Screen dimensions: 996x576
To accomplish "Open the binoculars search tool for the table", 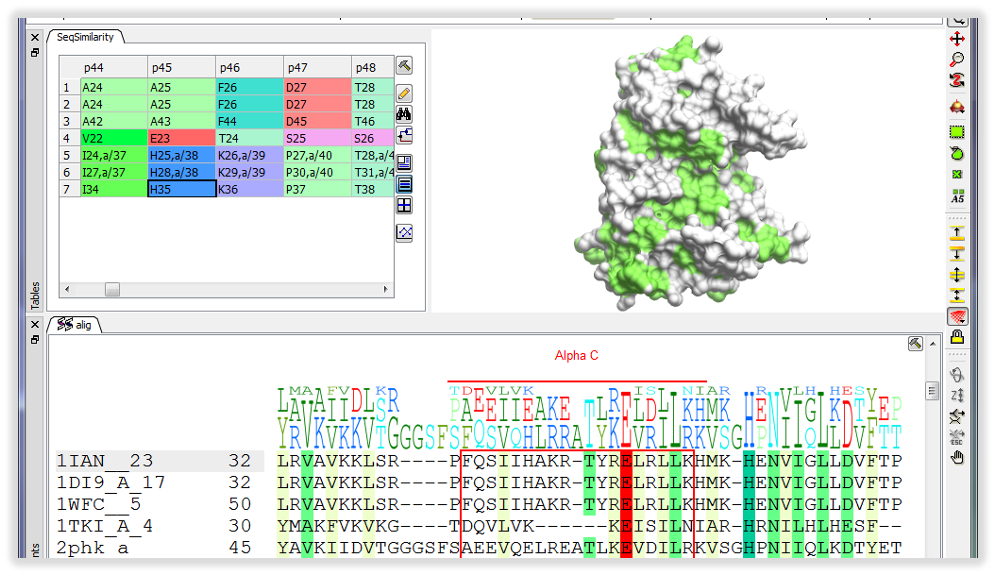I will 404,114.
